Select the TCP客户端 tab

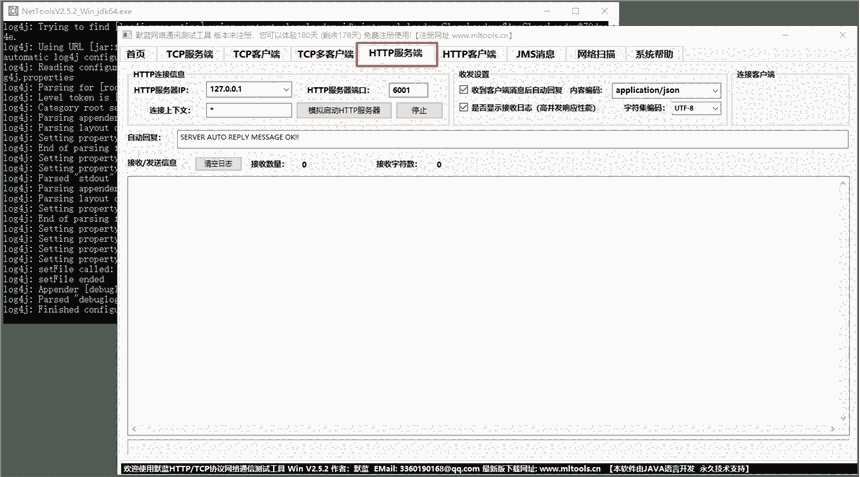pyautogui.click(x=256, y=54)
